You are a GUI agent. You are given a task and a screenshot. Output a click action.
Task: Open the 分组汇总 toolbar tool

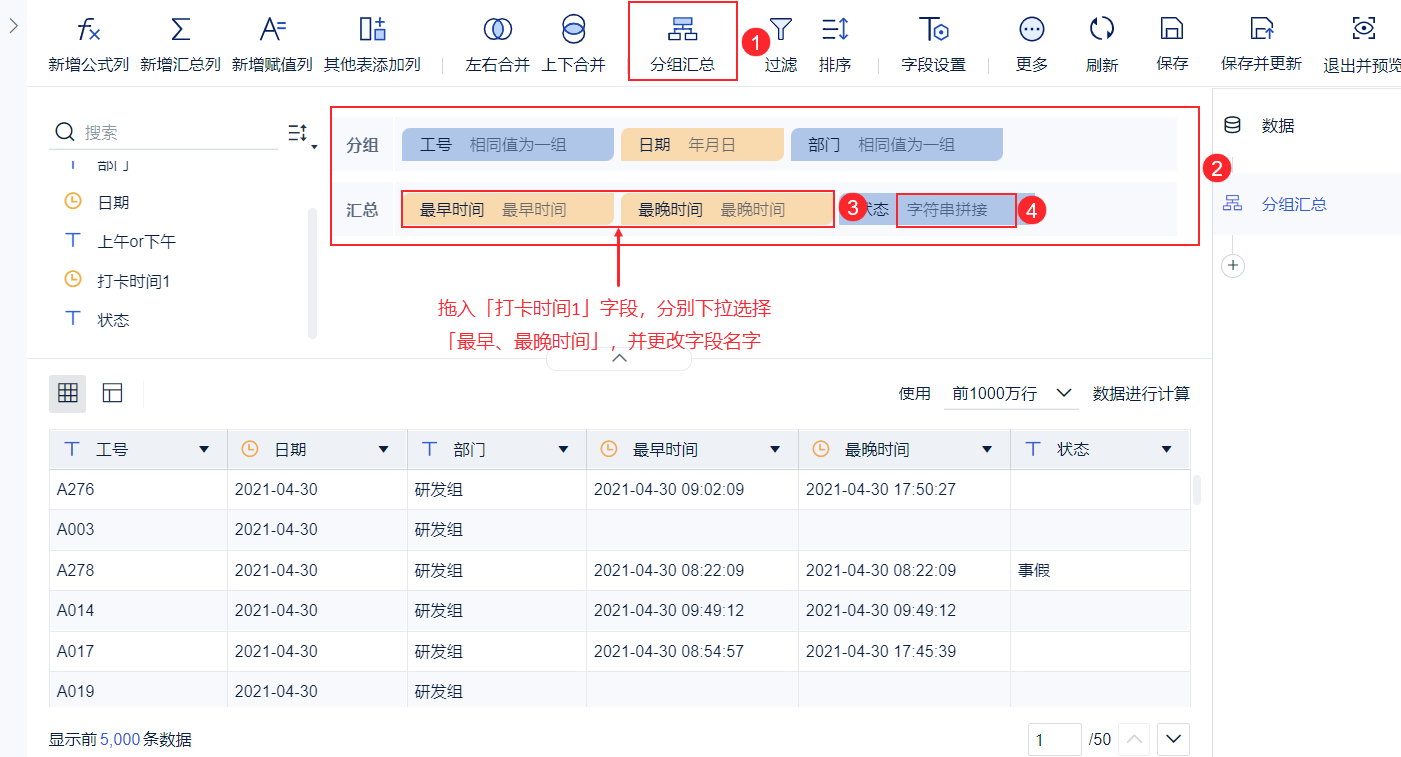click(x=683, y=42)
